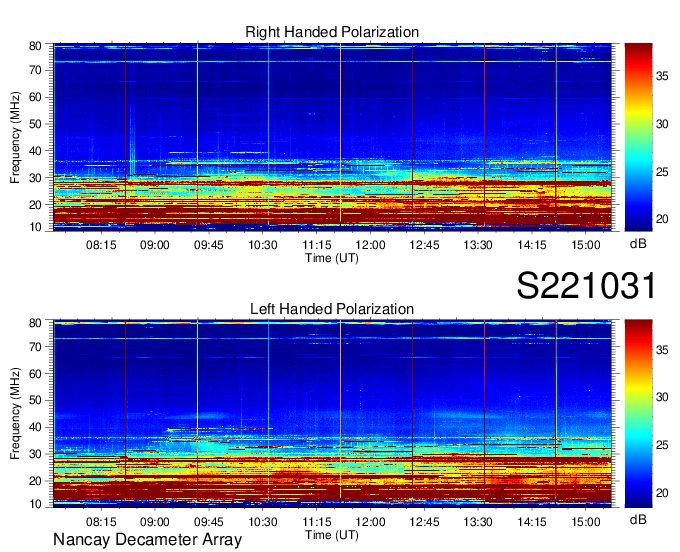Image resolution: width=680 pixels, height=552 pixels.
Task: Click the 14:15 tick under Right Handed plot
Action: tap(532, 245)
